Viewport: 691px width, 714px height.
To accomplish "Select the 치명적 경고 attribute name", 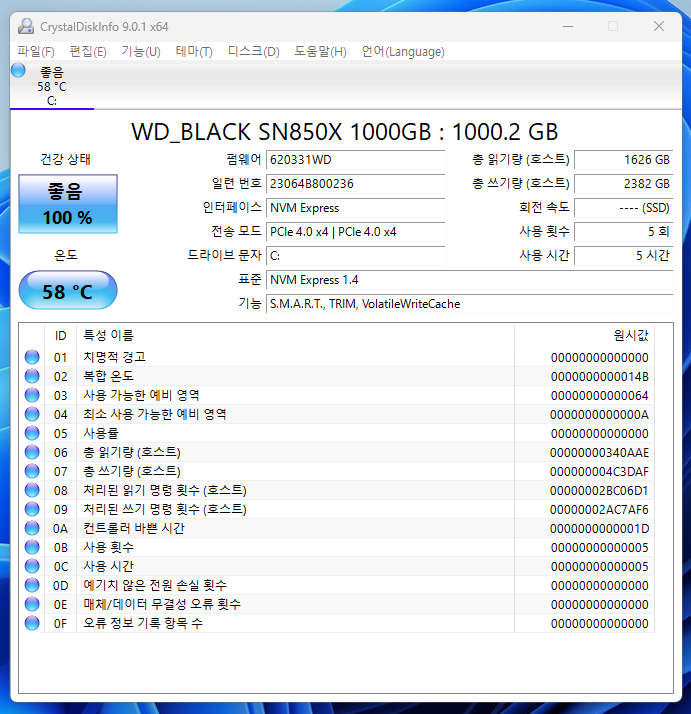I will coord(114,357).
